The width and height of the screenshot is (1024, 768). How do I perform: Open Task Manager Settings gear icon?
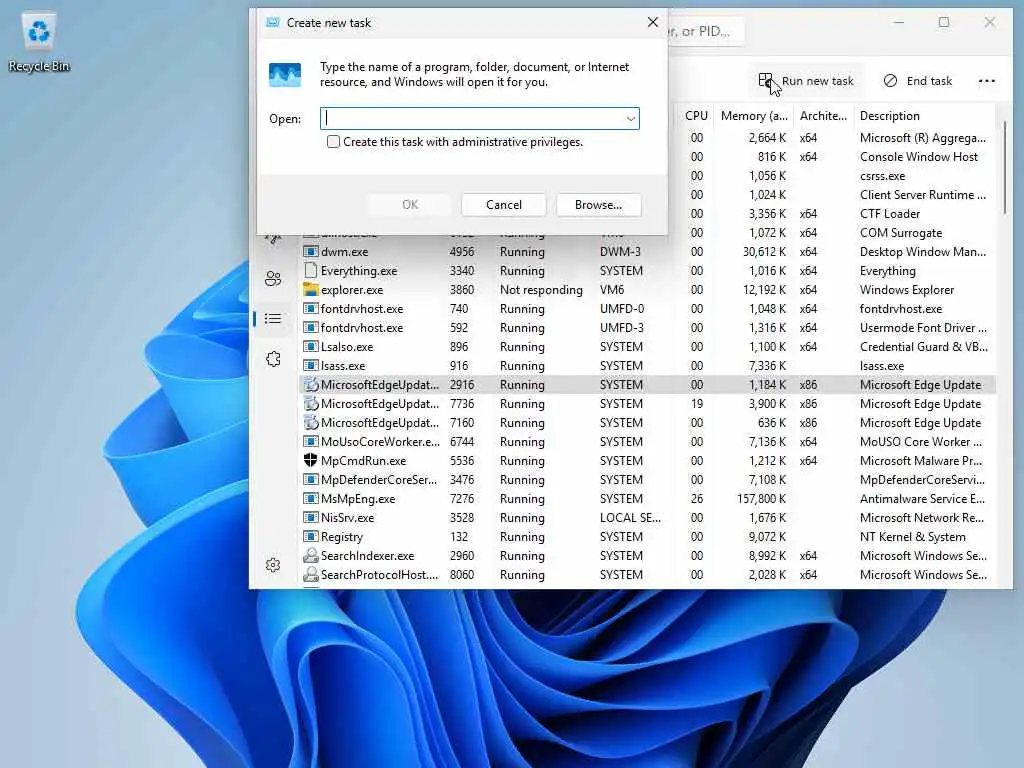[273, 565]
